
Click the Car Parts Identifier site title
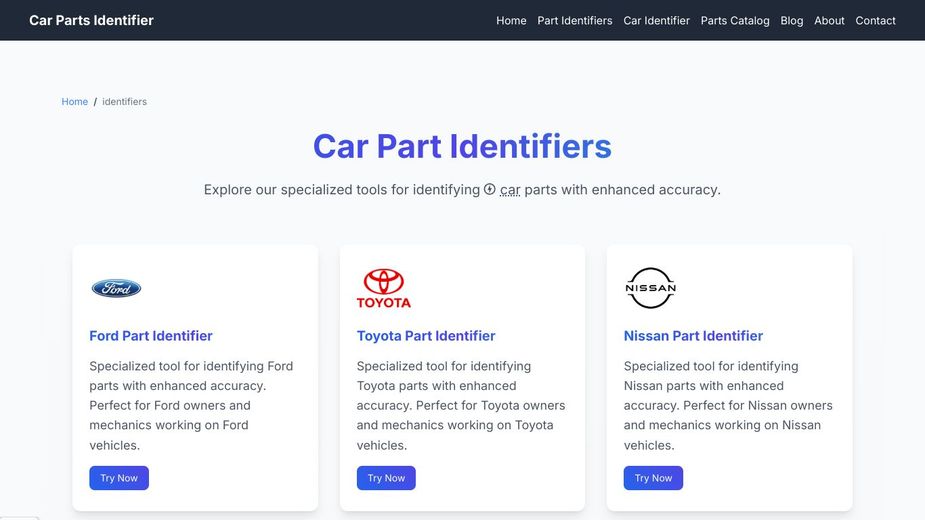click(91, 20)
